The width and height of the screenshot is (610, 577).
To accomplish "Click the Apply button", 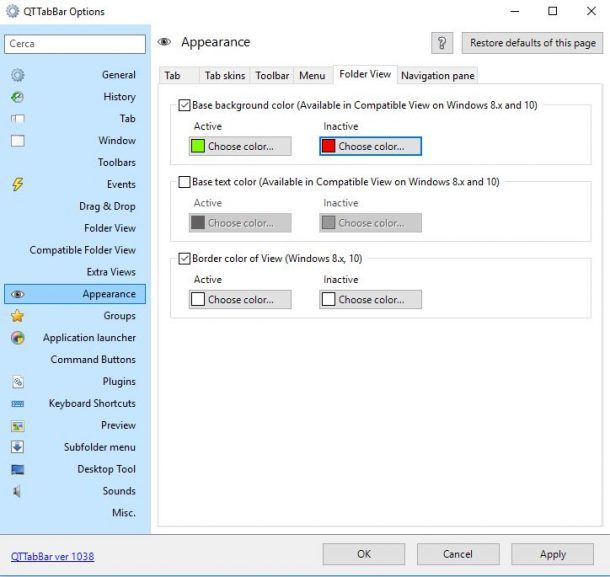I will point(552,554).
